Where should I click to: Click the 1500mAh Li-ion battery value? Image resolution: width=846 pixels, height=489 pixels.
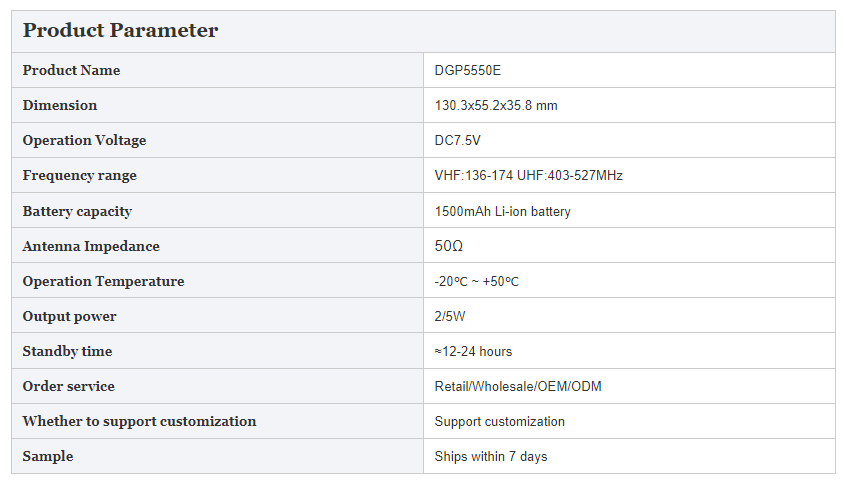click(502, 211)
